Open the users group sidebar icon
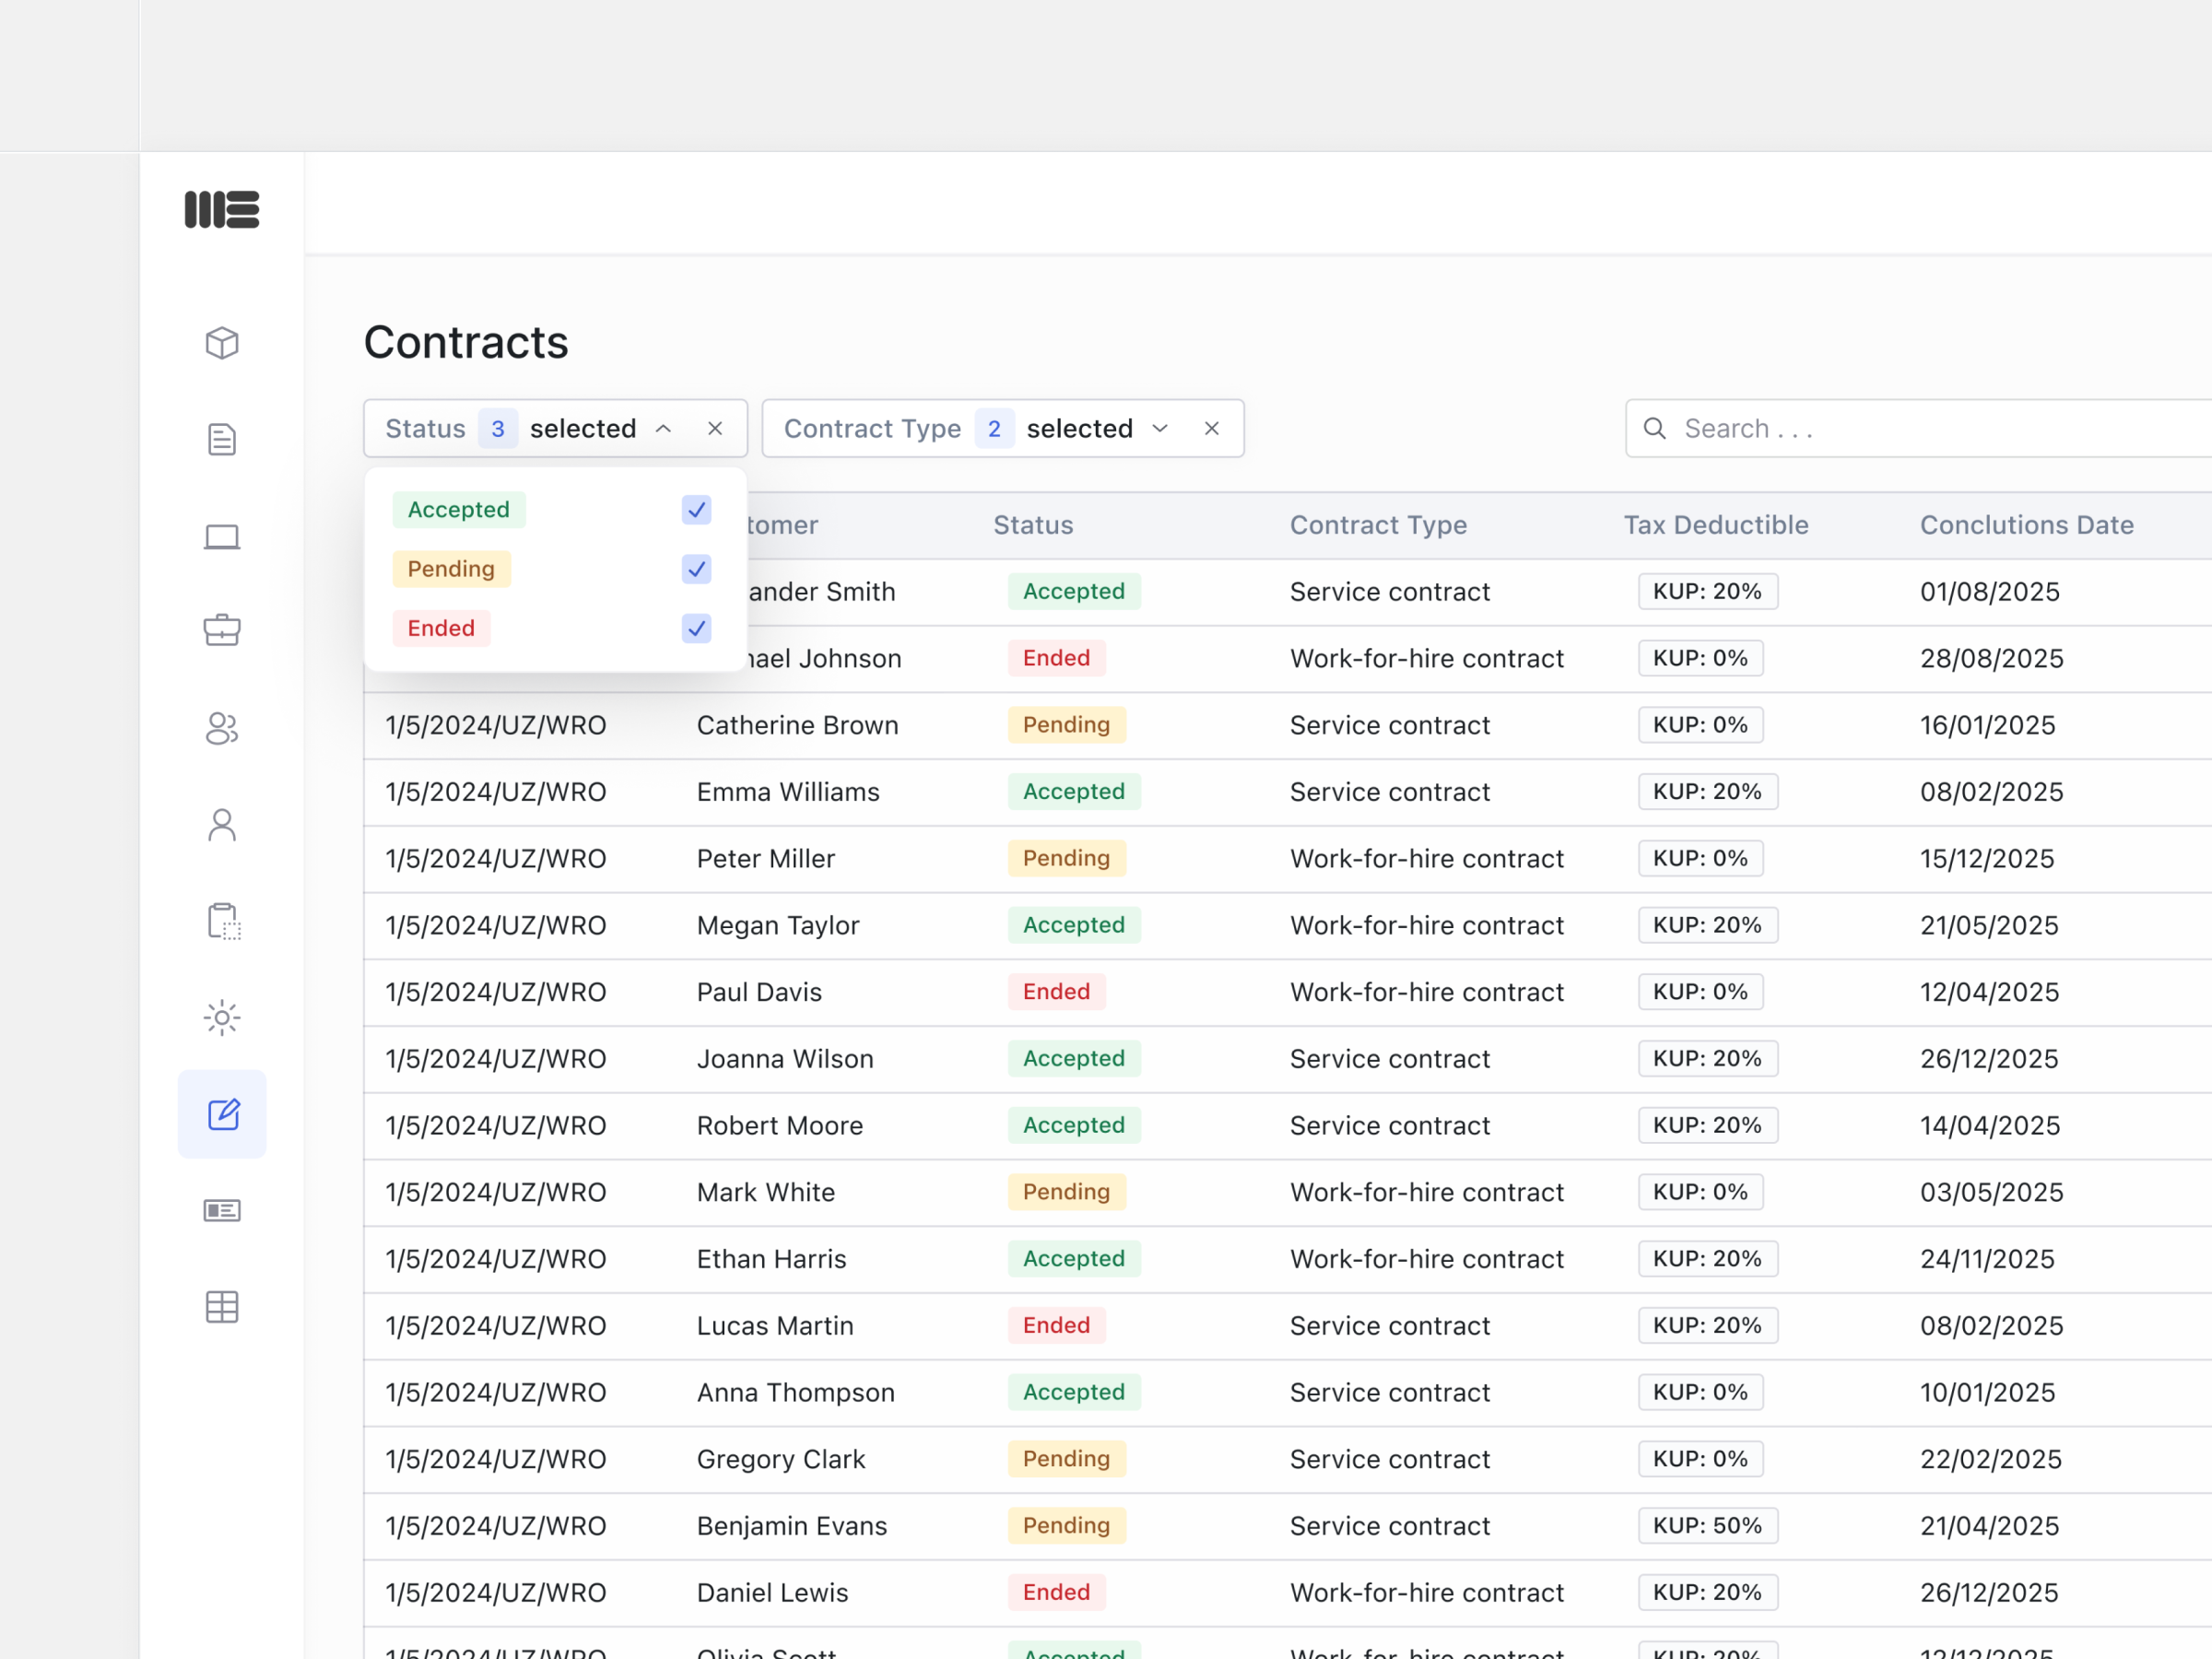The image size is (2212, 1659). pyautogui.click(x=222, y=728)
